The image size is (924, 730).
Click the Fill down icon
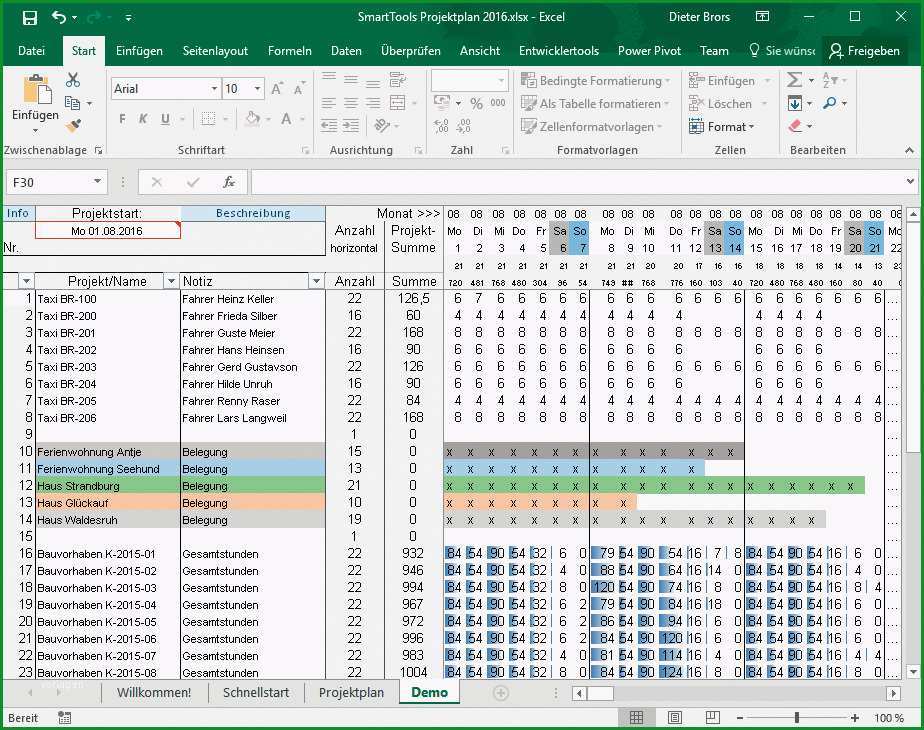[x=794, y=104]
